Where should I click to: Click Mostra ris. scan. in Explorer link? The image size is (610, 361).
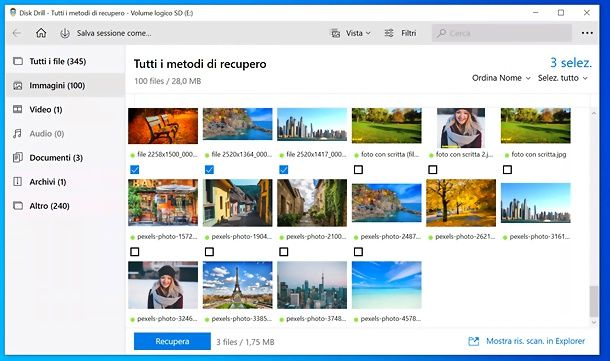pyautogui.click(x=535, y=341)
